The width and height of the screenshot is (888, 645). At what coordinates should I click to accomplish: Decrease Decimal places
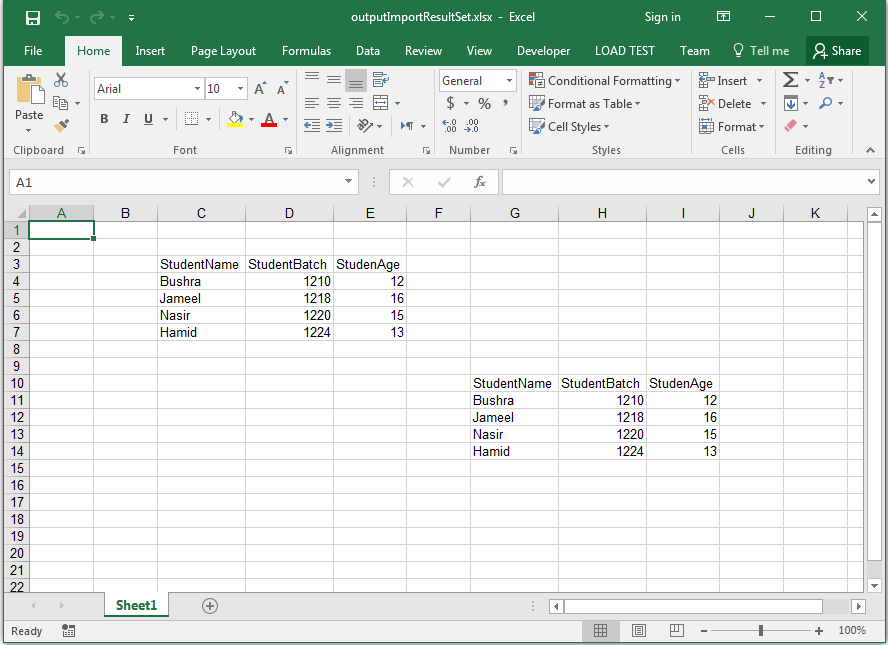(x=472, y=126)
